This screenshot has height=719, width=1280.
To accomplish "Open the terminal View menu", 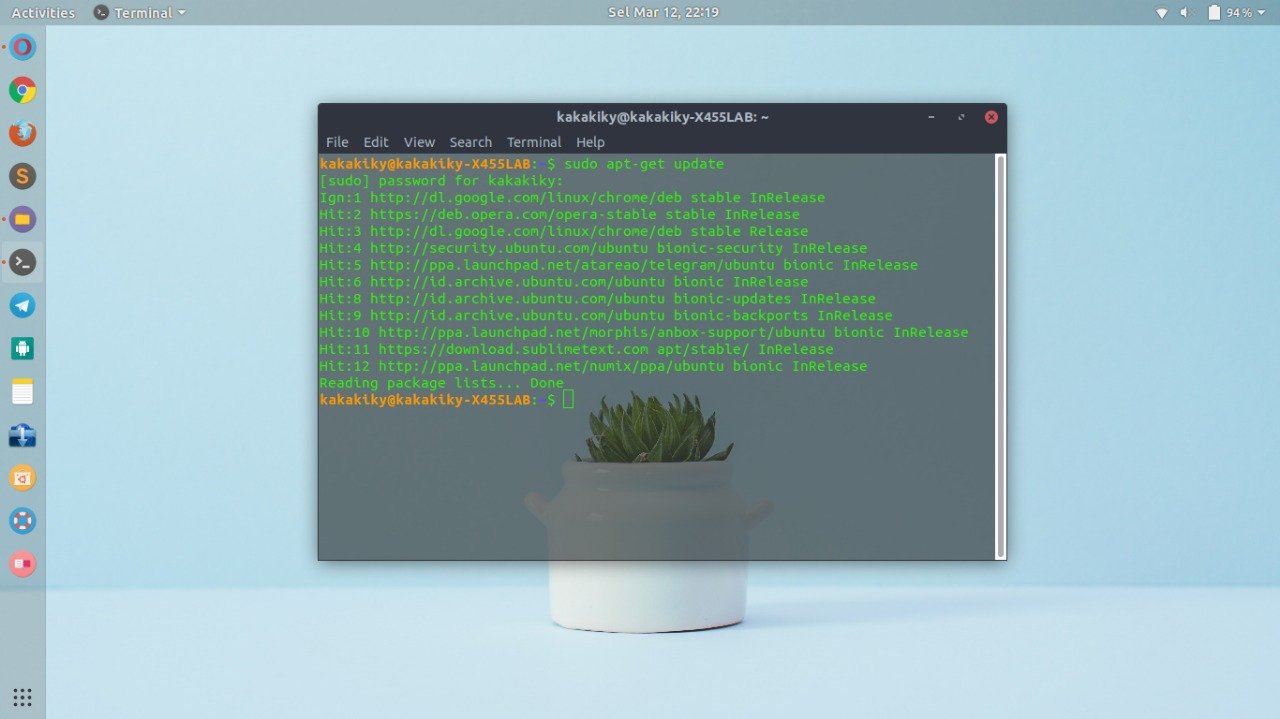I will point(419,142).
